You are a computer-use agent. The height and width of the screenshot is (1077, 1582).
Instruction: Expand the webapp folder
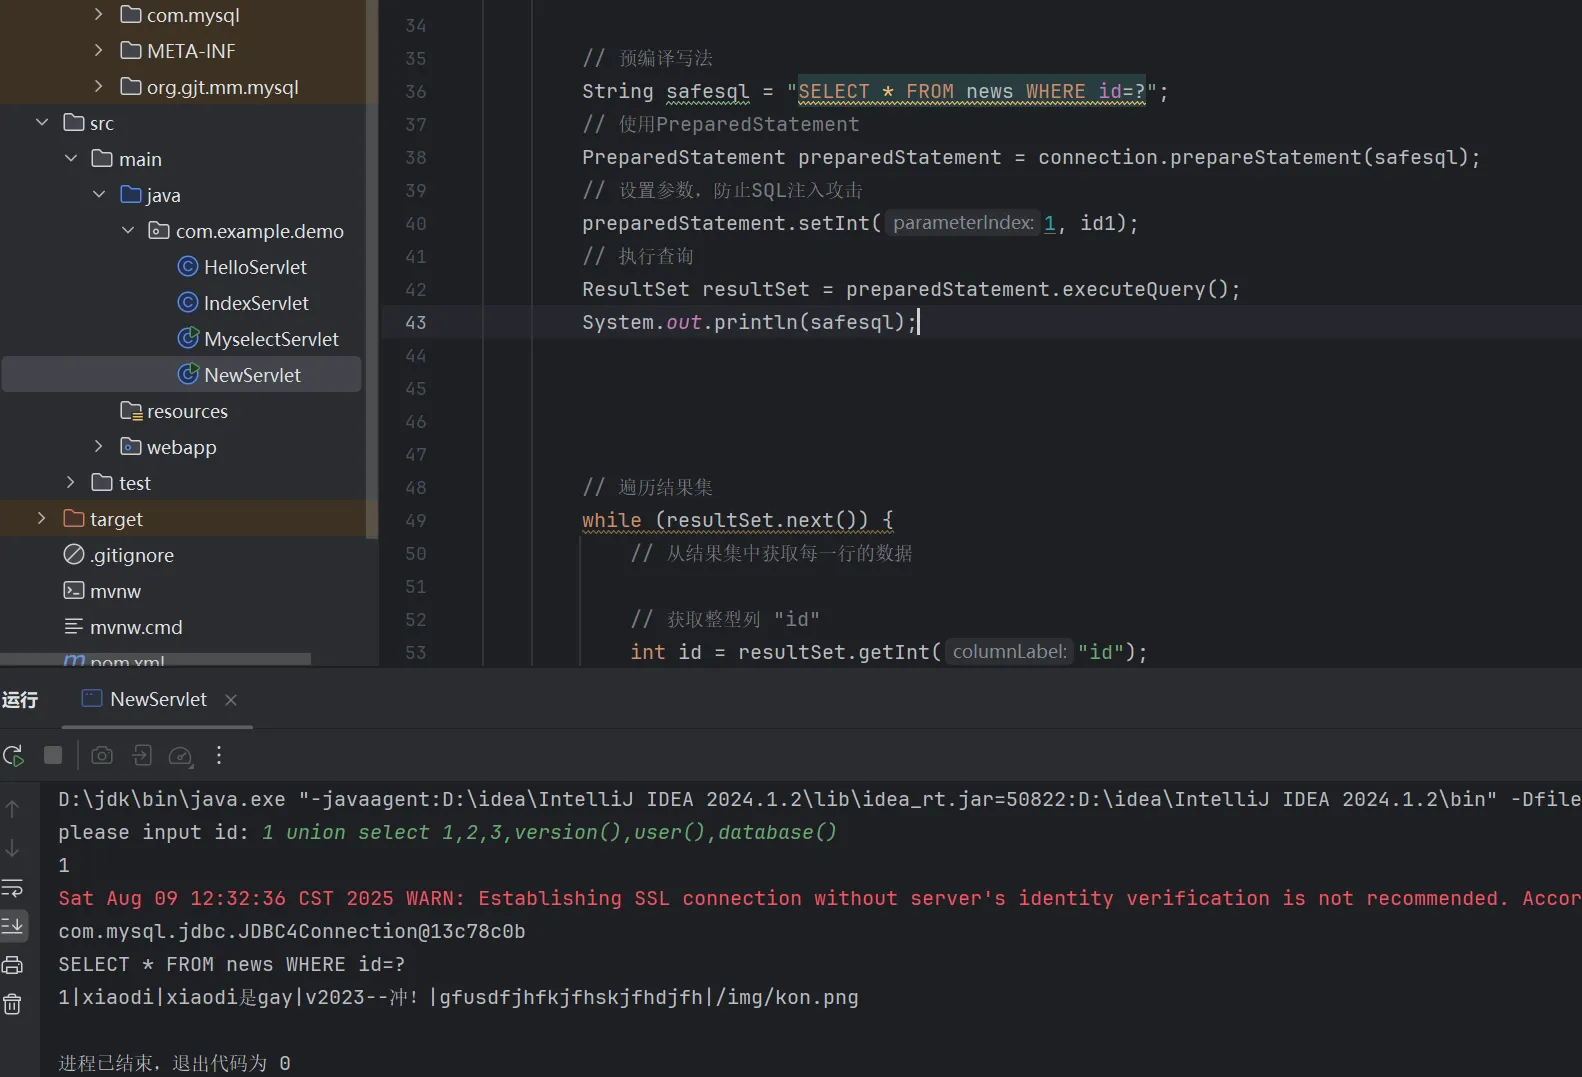click(98, 447)
